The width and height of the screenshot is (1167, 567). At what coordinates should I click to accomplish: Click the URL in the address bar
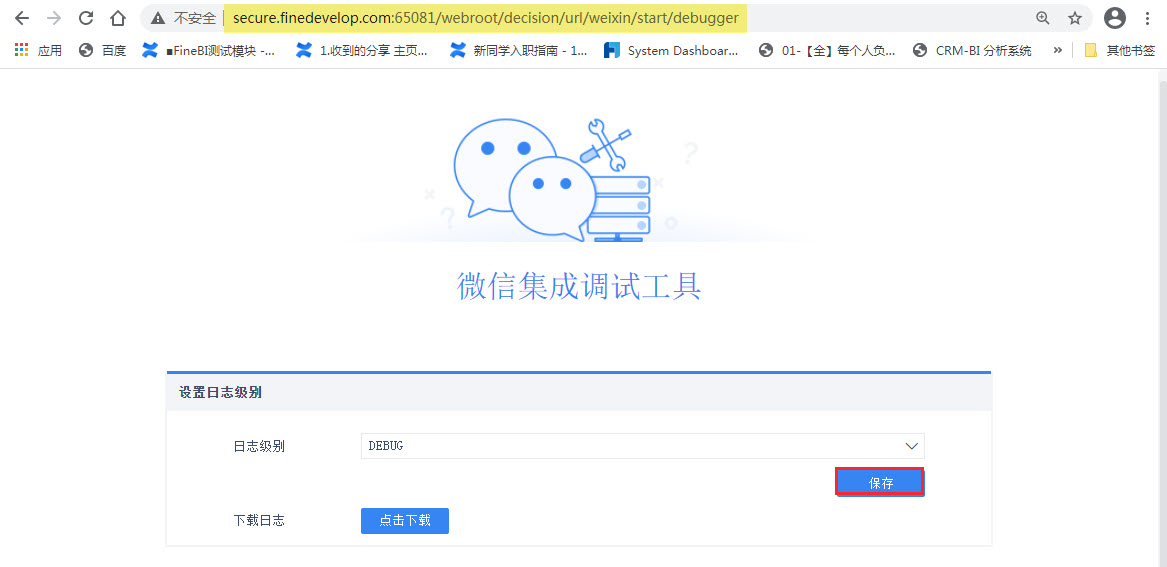tap(485, 19)
